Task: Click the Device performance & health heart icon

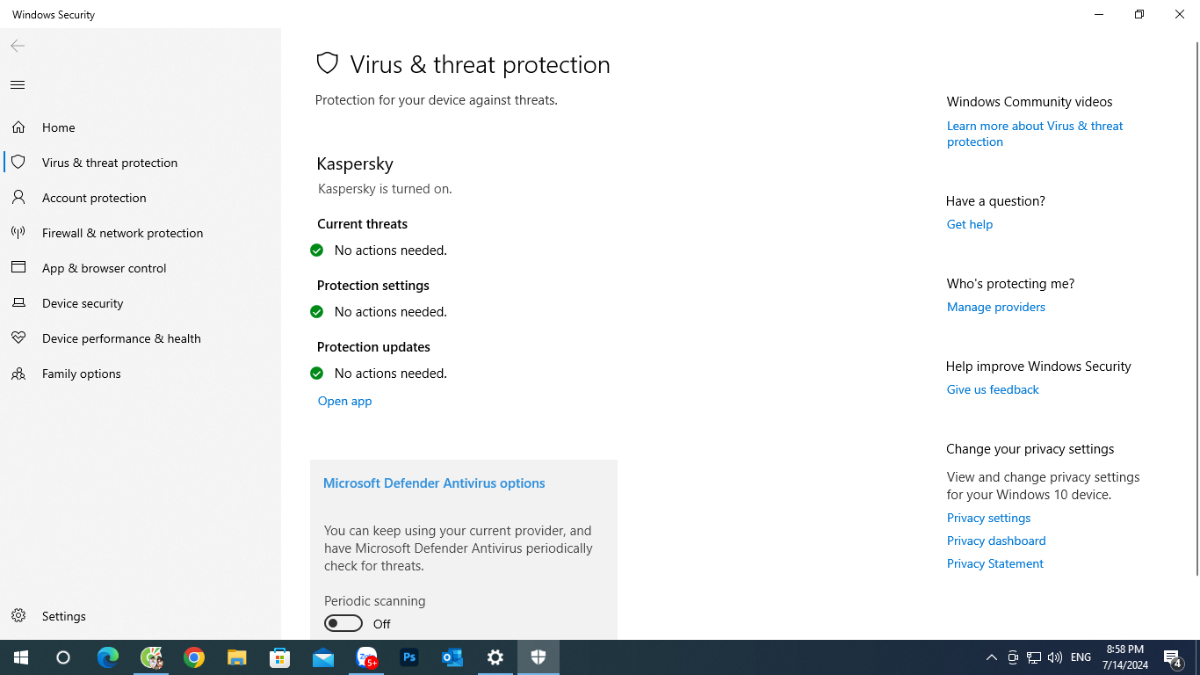Action: [x=18, y=338]
